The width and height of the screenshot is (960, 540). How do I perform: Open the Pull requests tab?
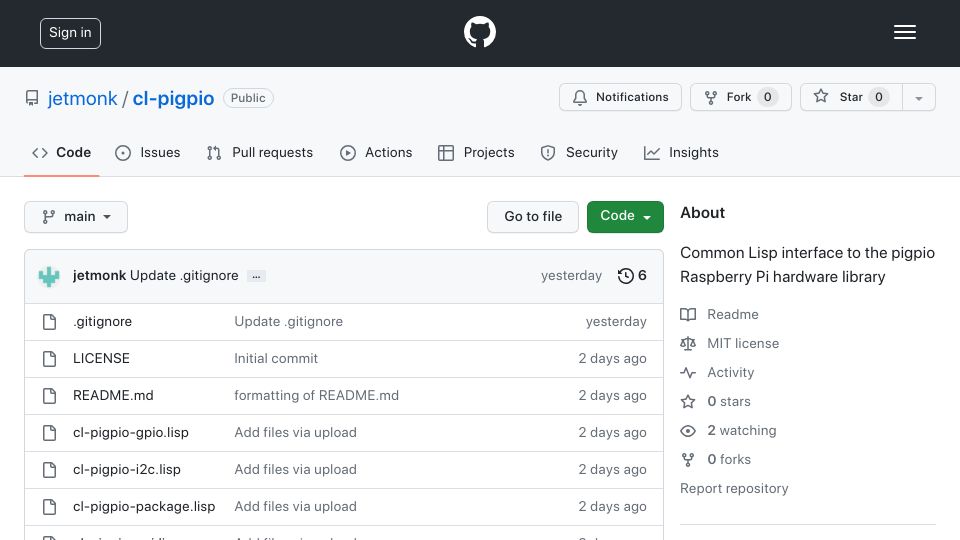(260, 153)
